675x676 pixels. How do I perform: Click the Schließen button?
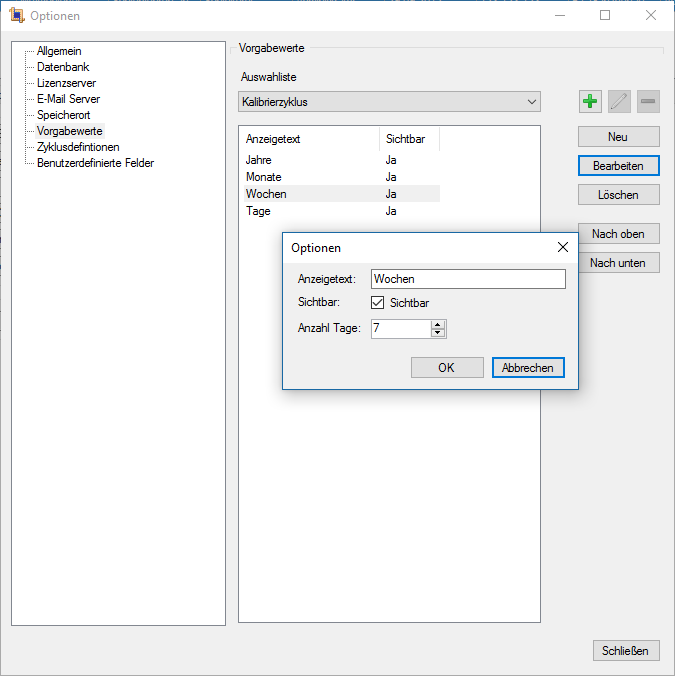pyautogui.click(x=626, y=651)
